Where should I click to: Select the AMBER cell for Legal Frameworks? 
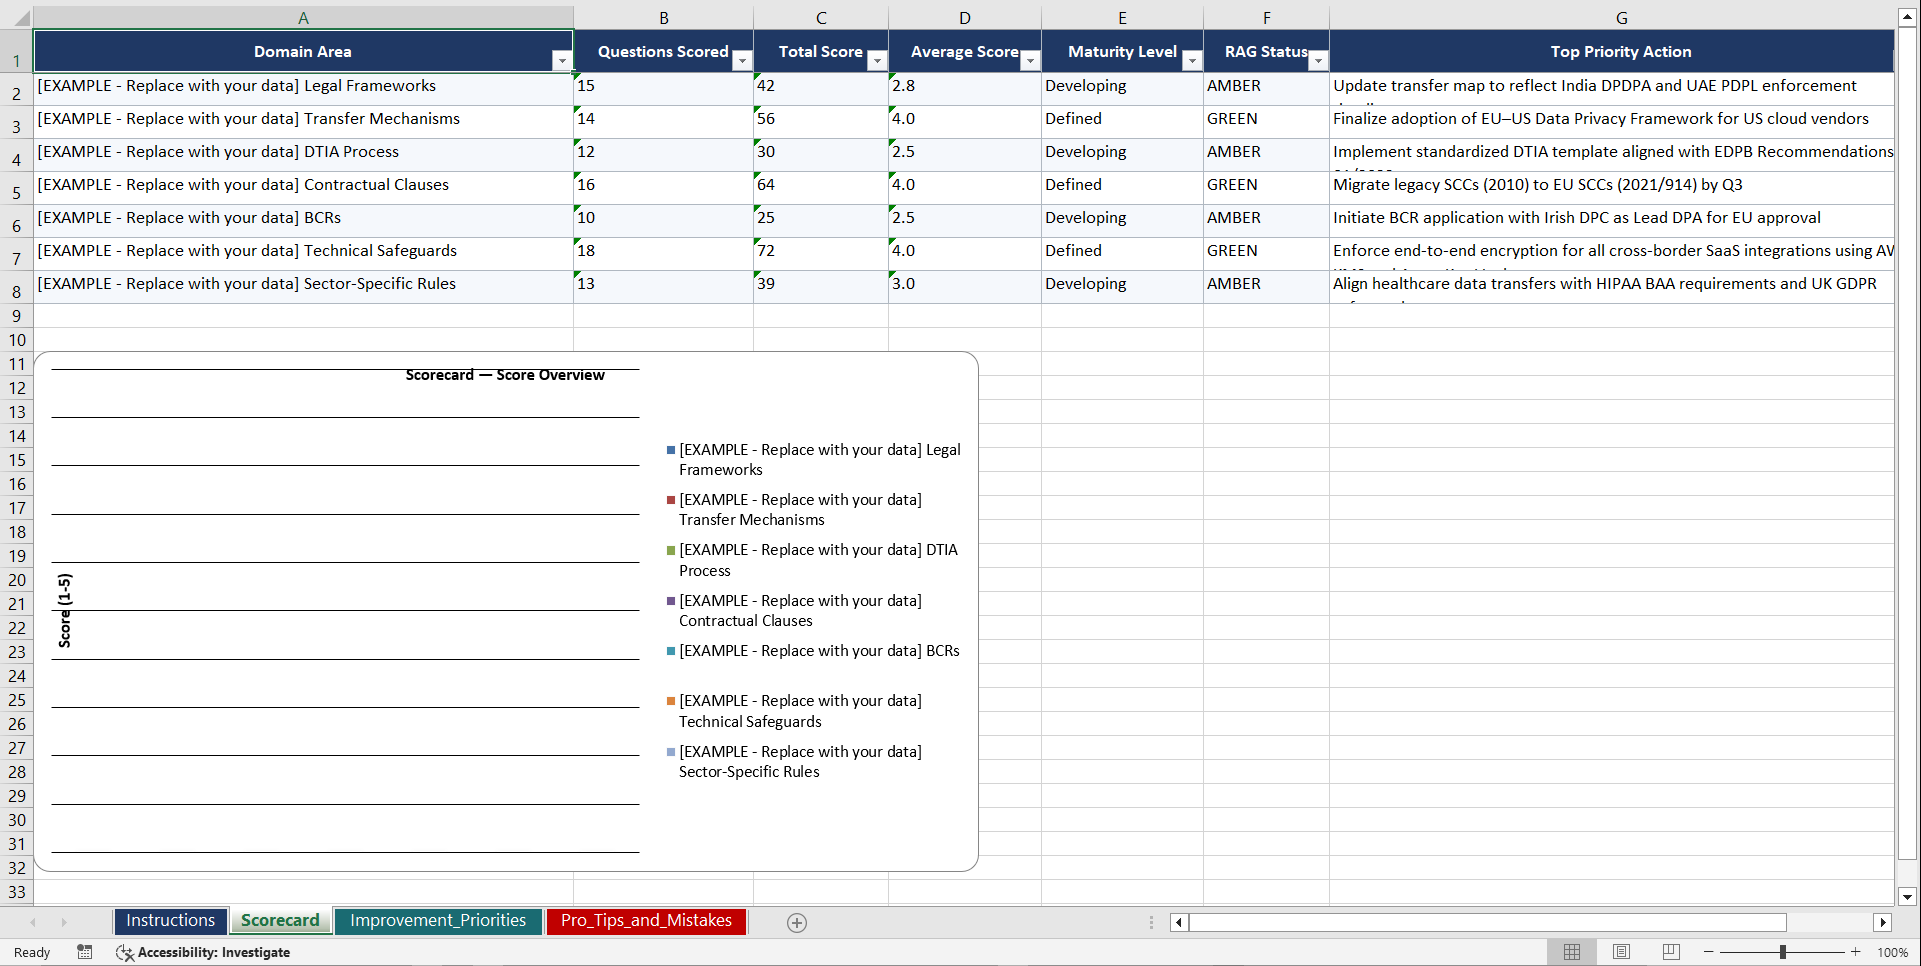click(1266, 86)
